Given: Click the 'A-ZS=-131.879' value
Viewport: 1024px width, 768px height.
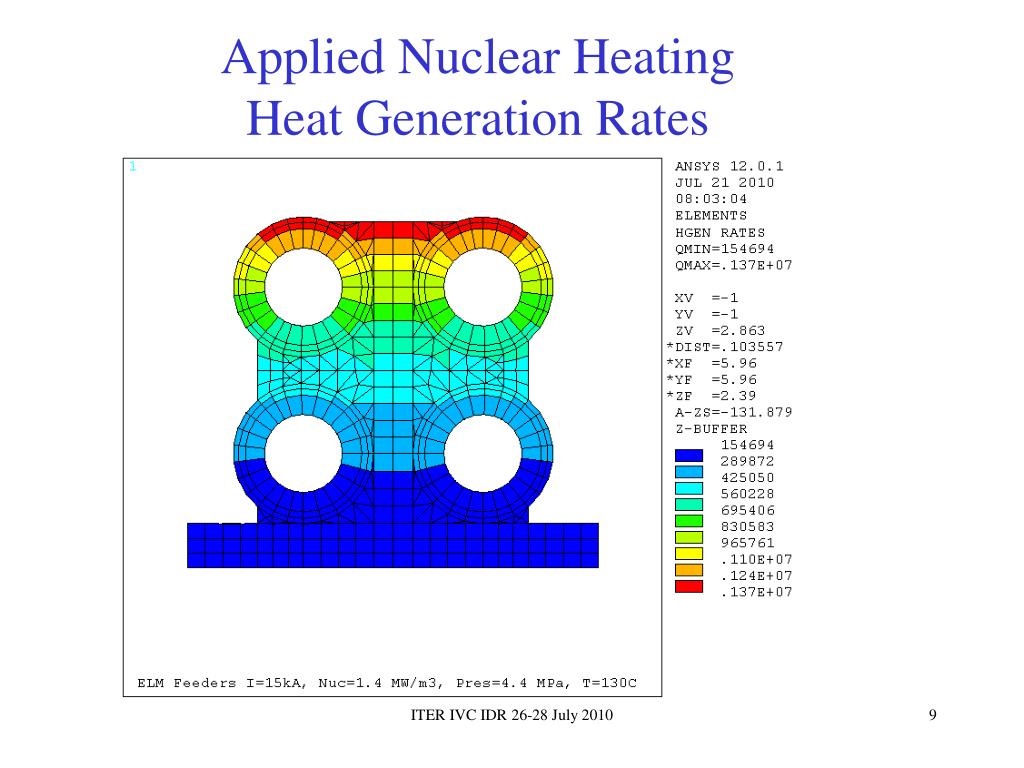Looking at the screenshot, I should [733, 412].
